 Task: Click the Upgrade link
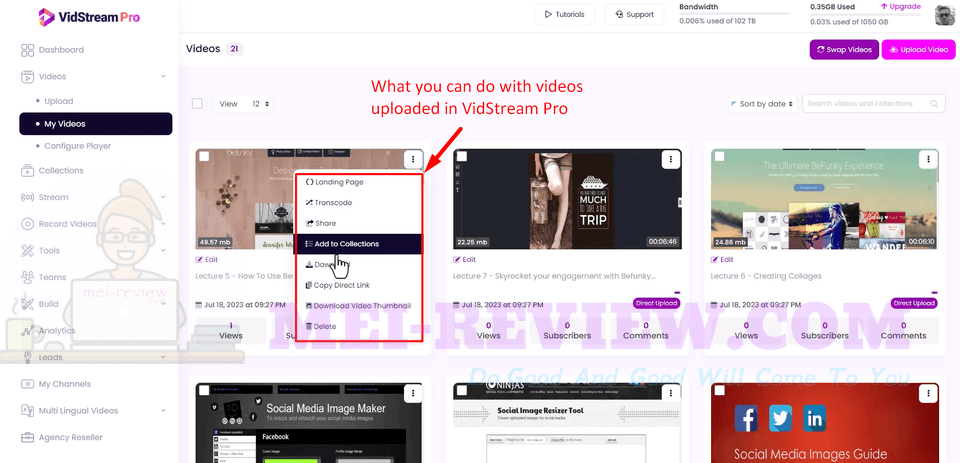click(901, 7)
